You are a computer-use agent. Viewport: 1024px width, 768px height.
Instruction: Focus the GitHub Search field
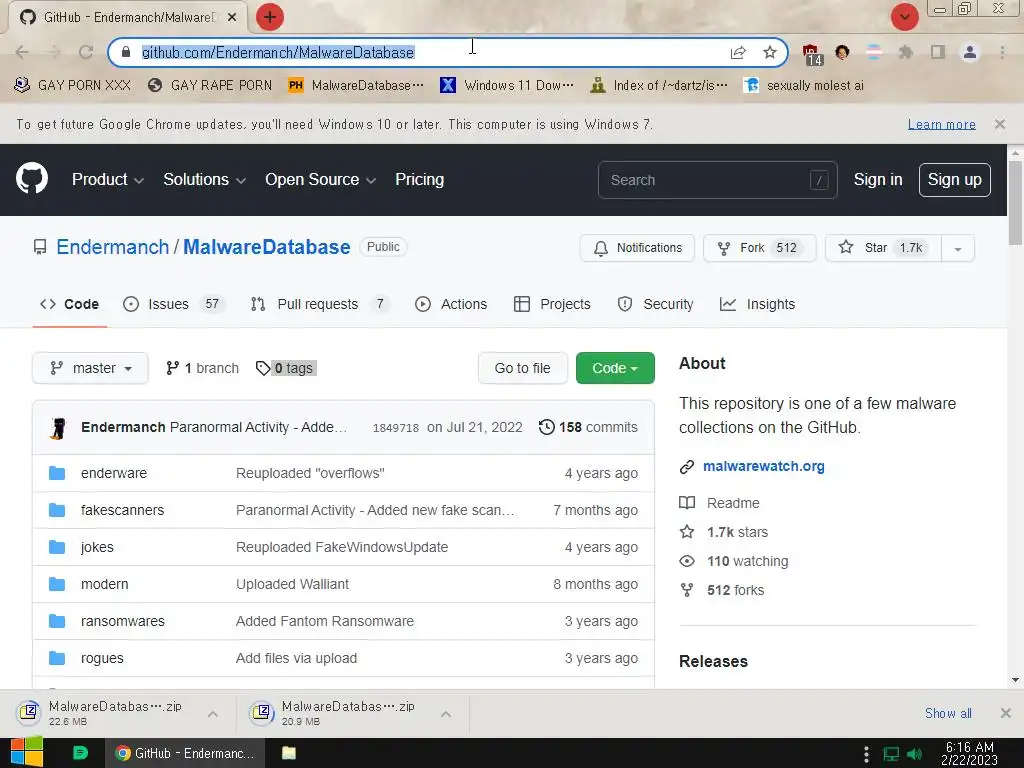tap(717, 180)
